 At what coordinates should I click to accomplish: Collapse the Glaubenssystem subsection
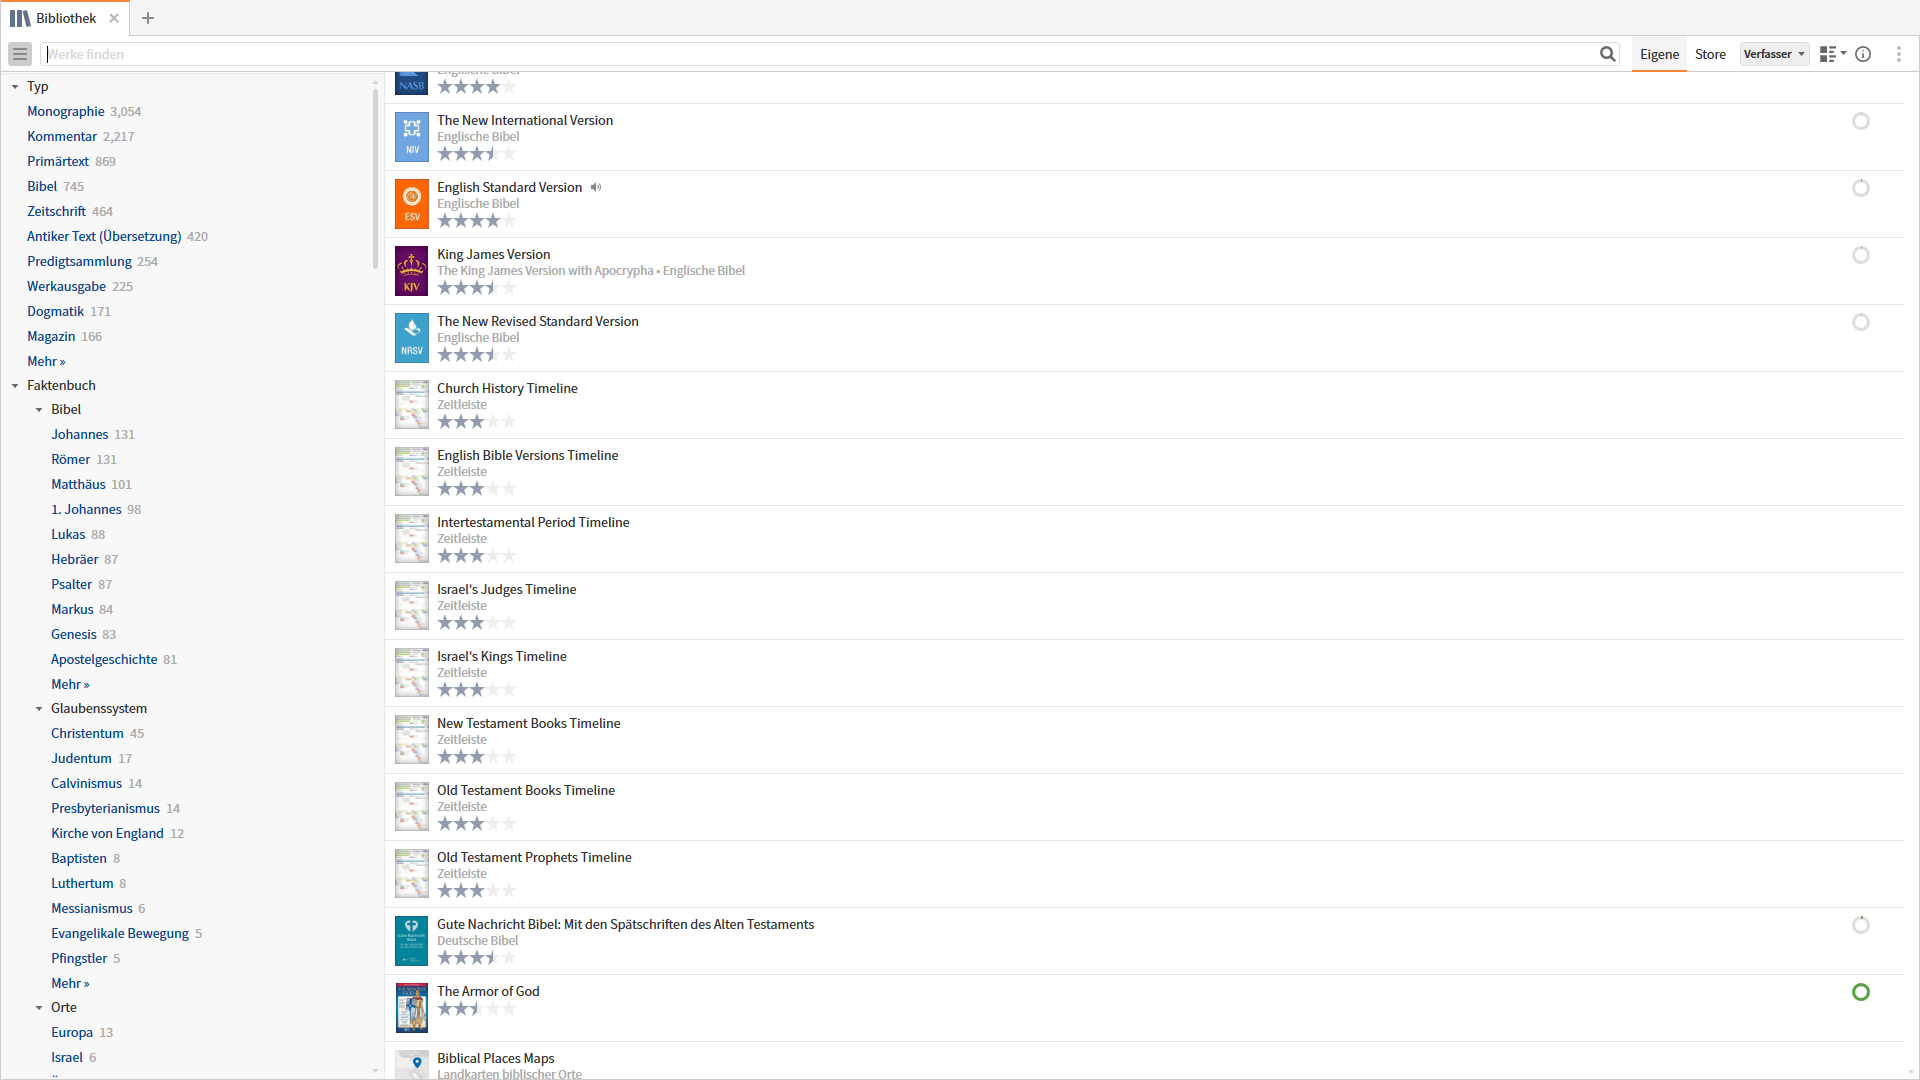39,709
